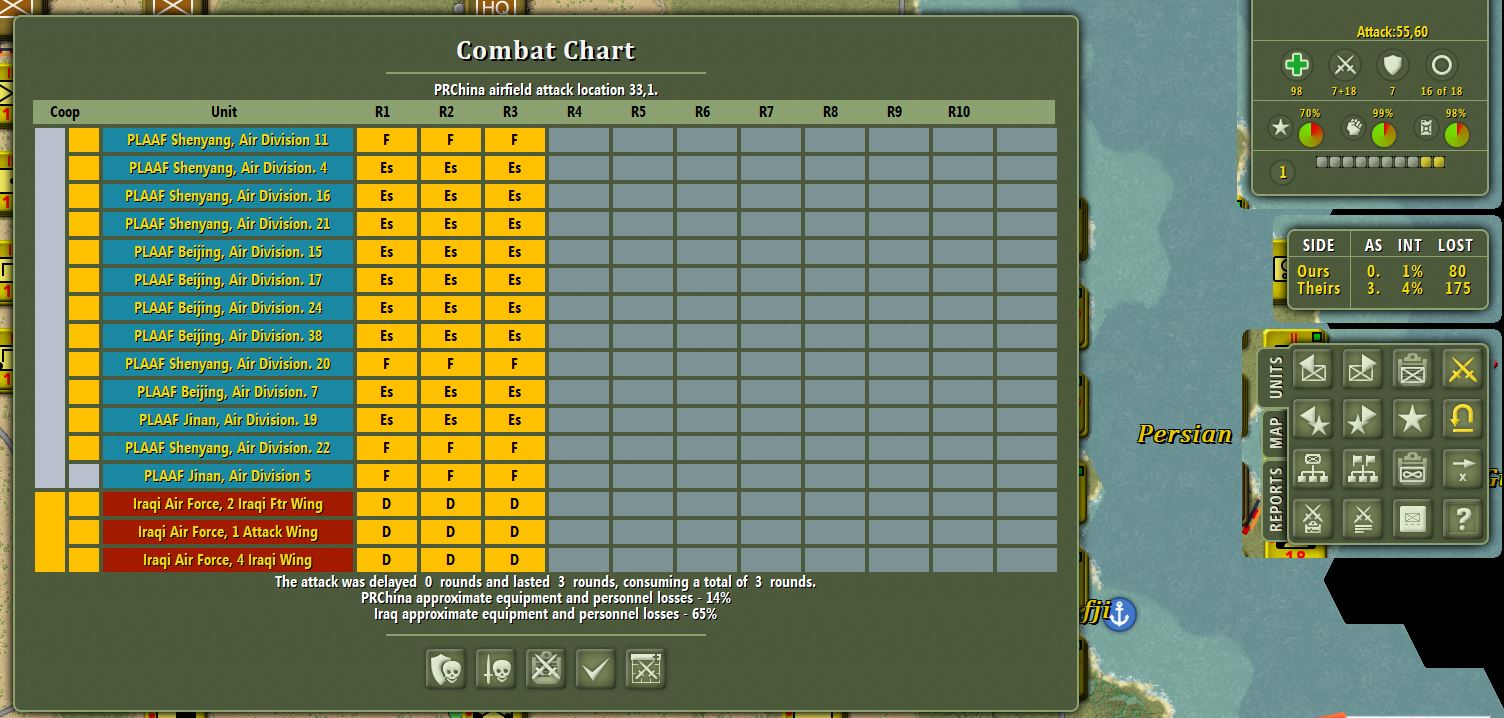Image resolution: width=1504 pixels, height=718 pixels.
Task: Click the plain star formation icon
Action: coord(1412,420)
